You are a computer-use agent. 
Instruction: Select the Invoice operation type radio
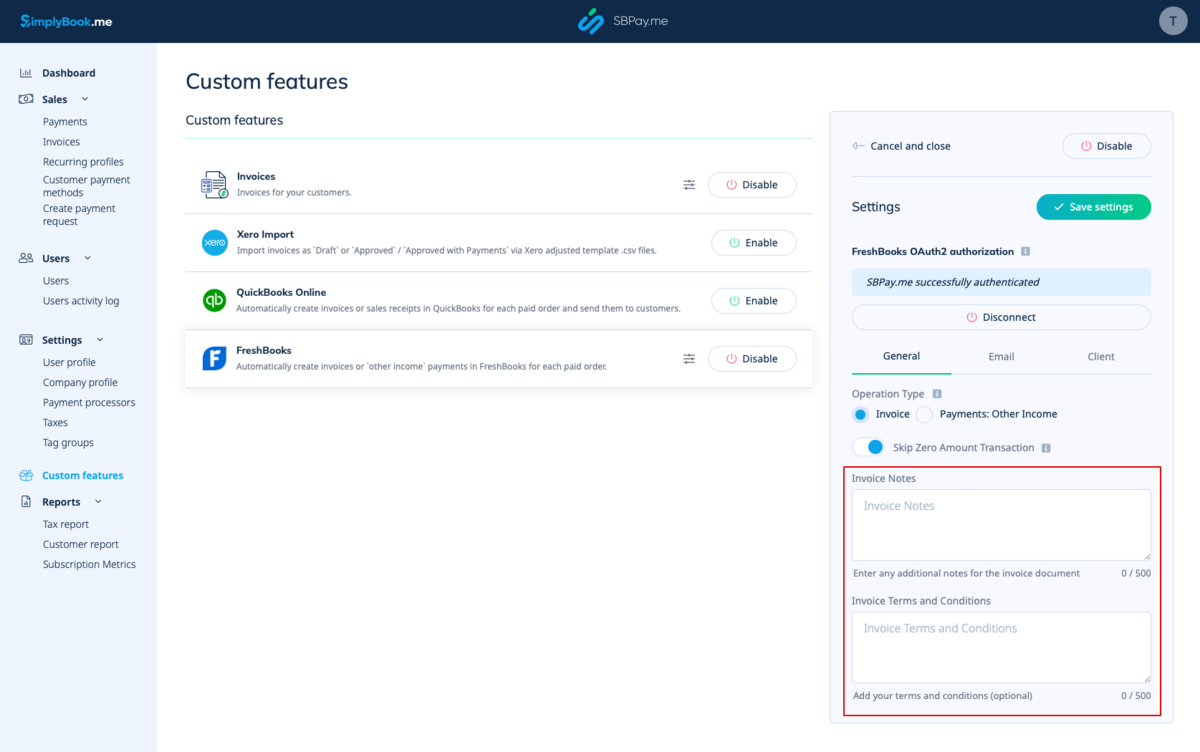coord(861,414)
